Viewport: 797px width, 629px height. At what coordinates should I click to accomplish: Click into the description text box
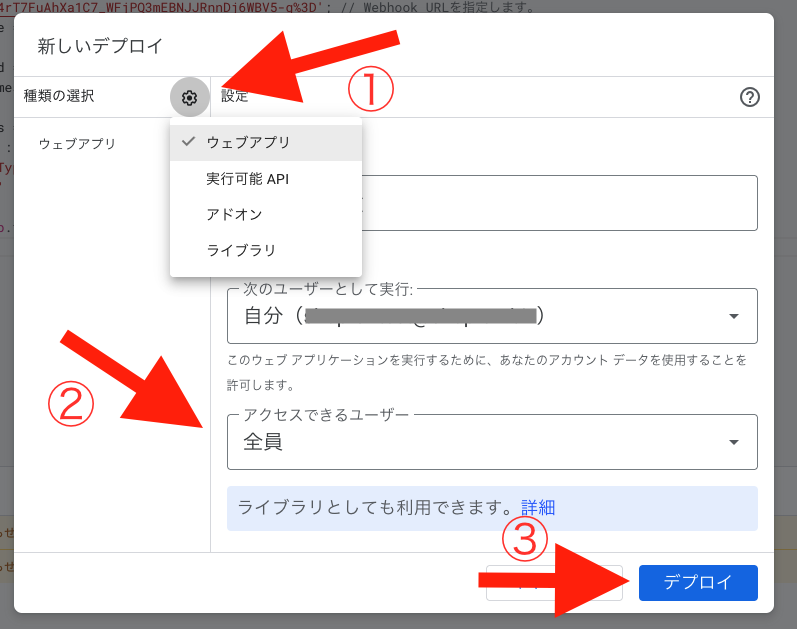pyautogui.click(x=560, y=203)
